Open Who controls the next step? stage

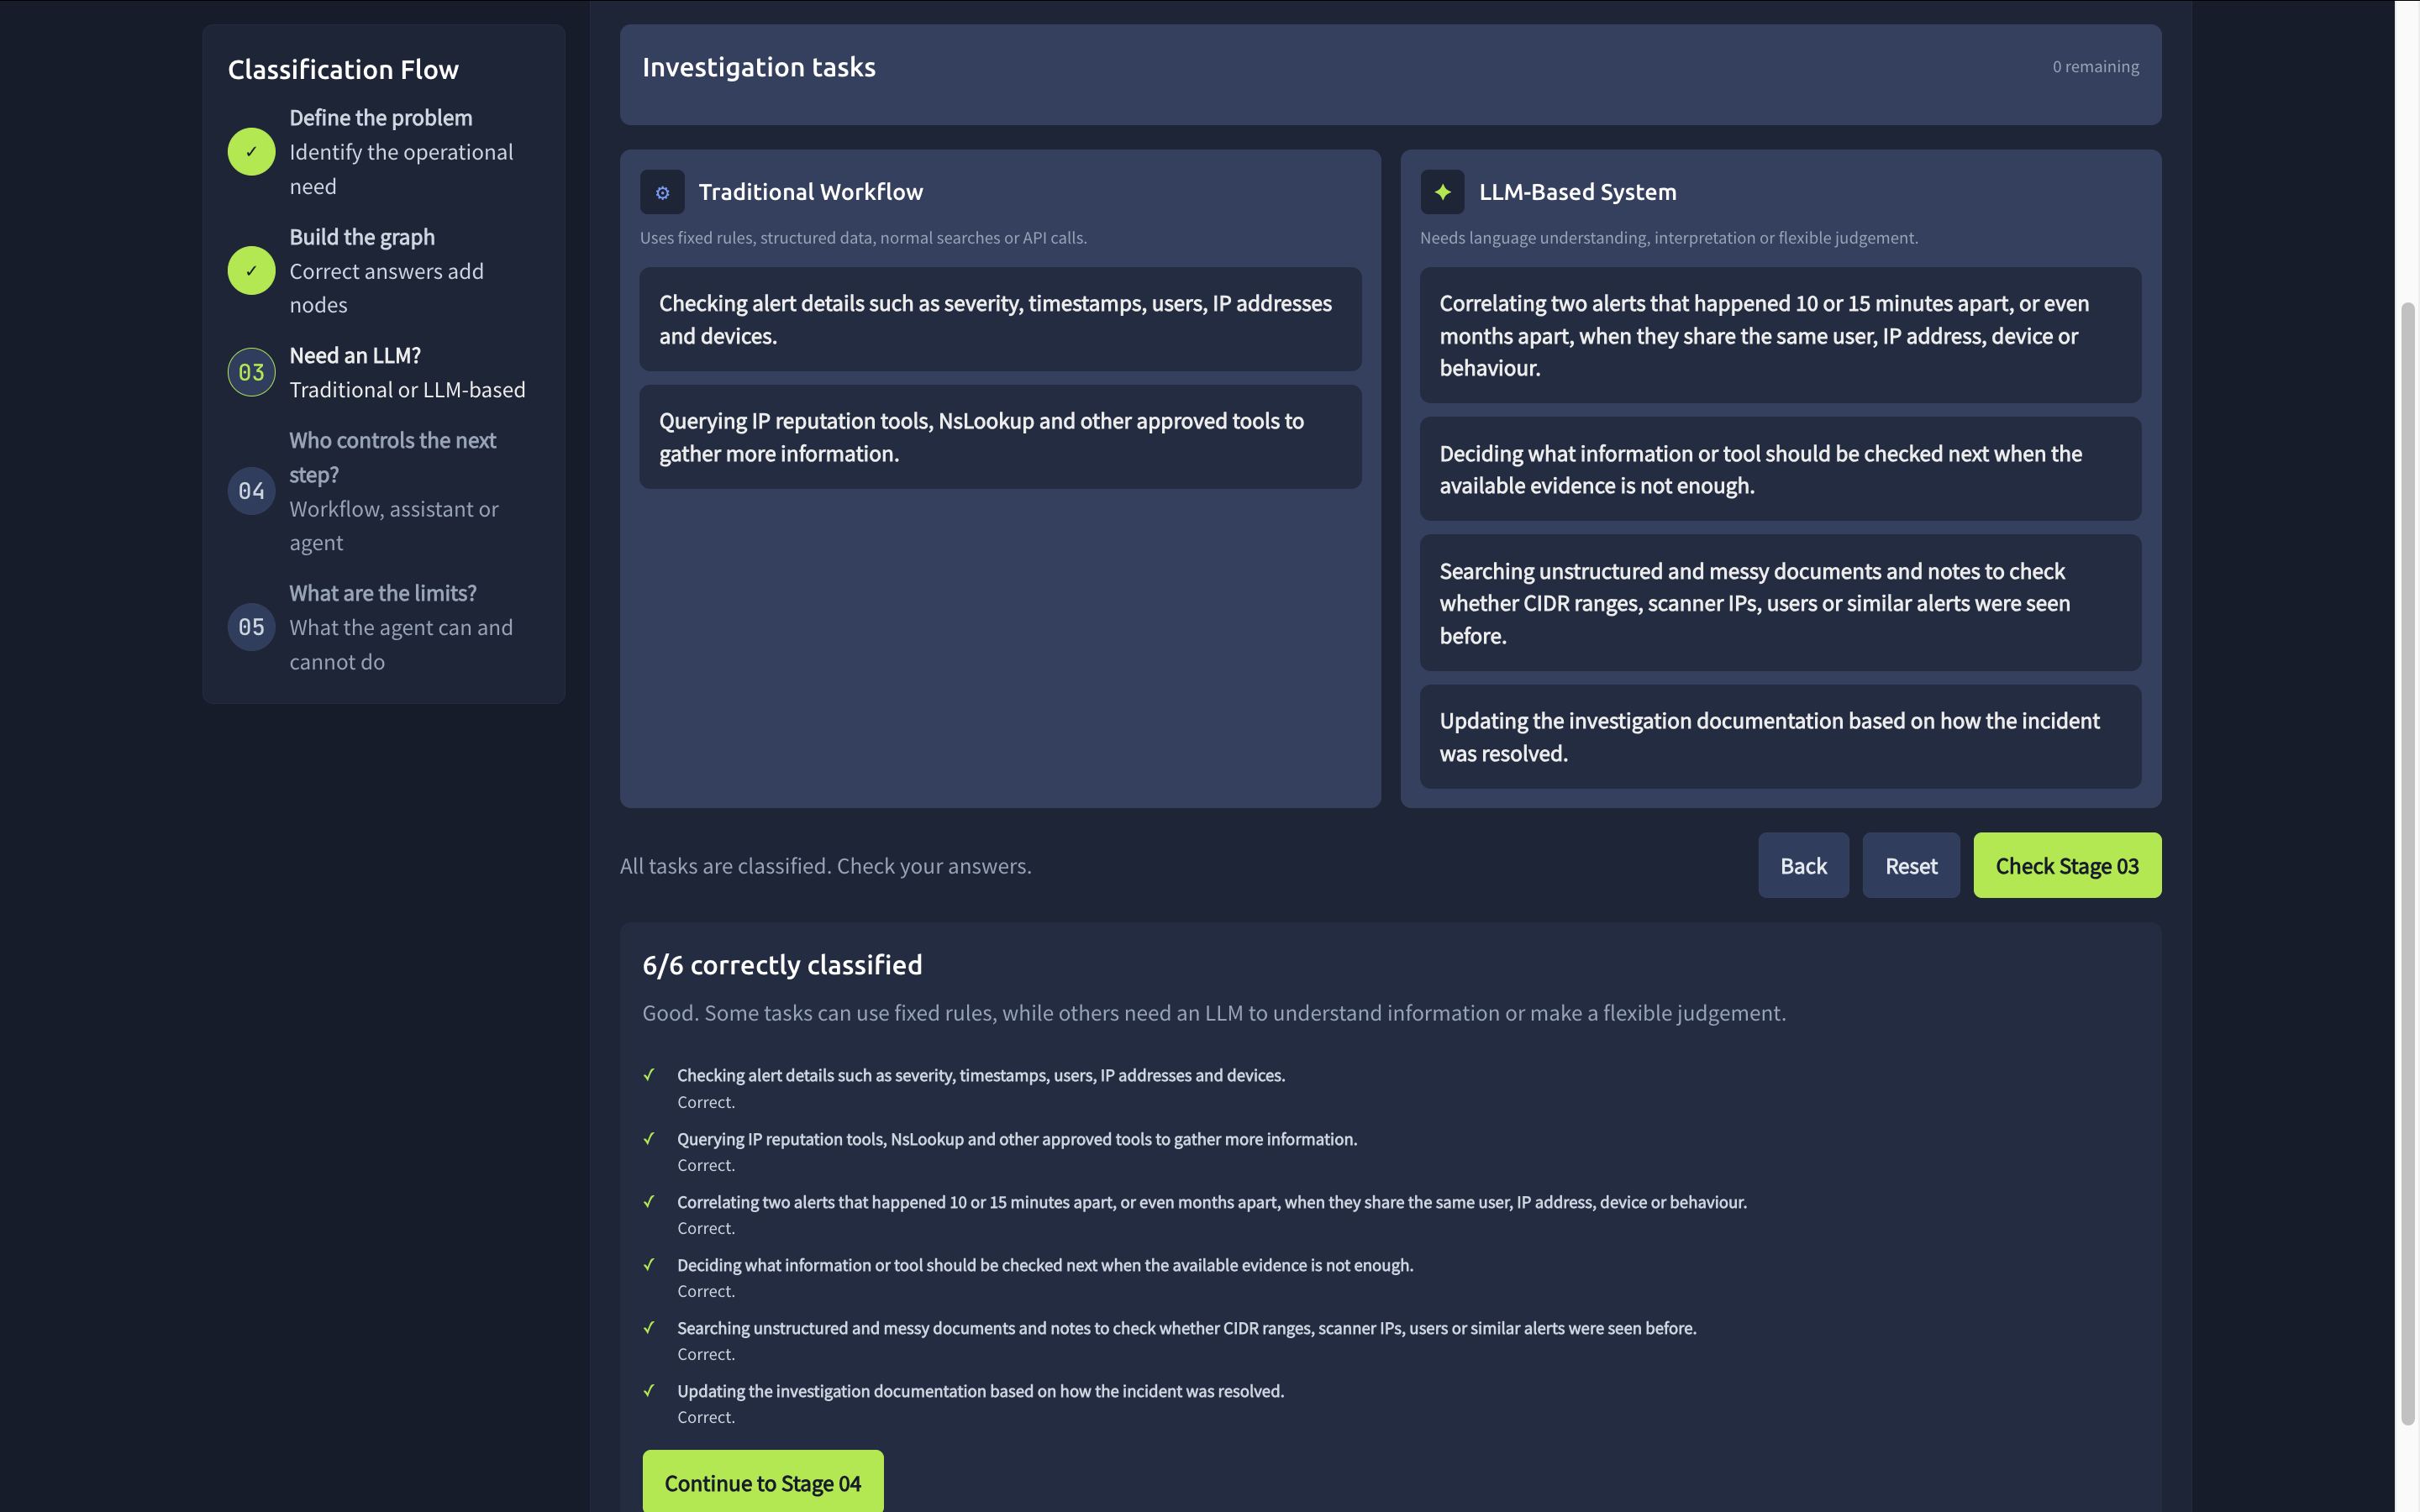[393, 457]
